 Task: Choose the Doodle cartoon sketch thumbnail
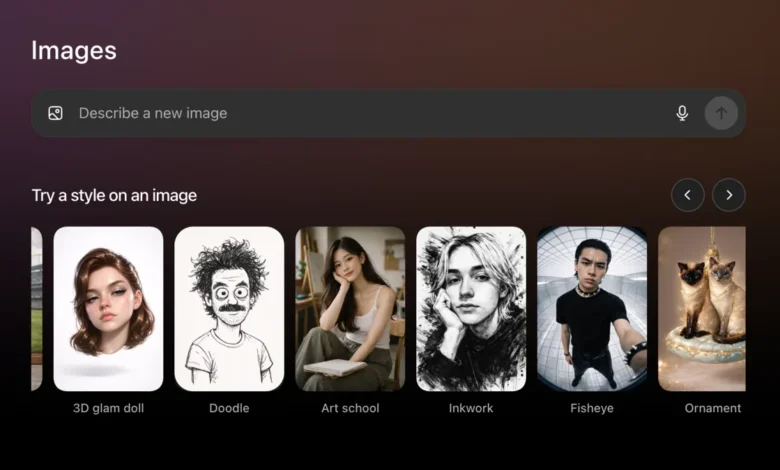[x=229, y=308]
